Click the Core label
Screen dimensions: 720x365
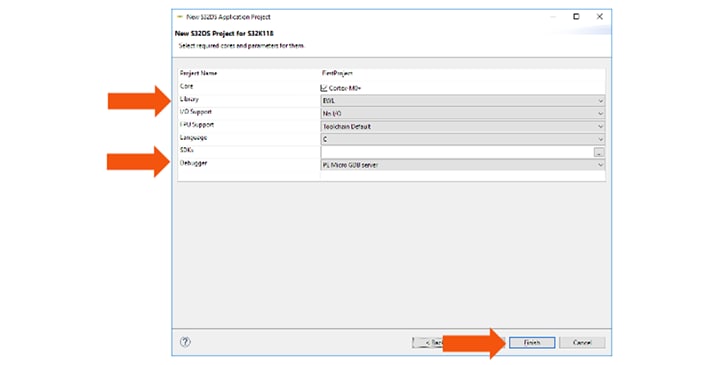(186, 86)
